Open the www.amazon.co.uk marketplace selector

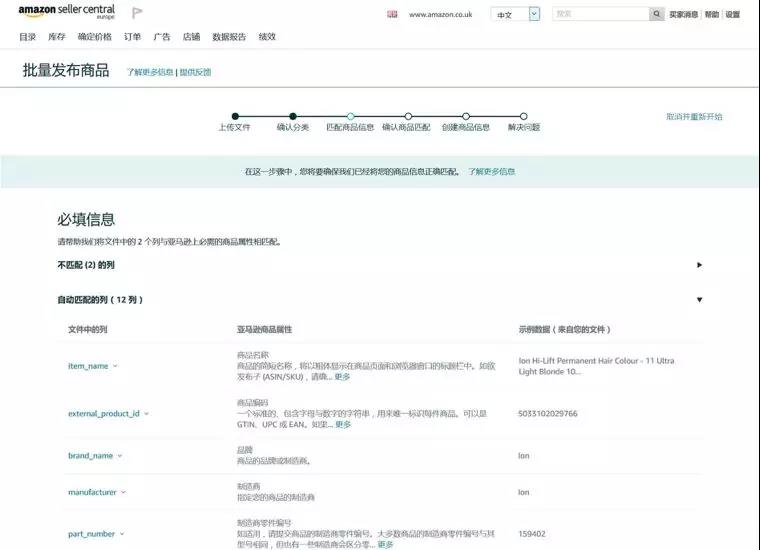tap(440, 15)
